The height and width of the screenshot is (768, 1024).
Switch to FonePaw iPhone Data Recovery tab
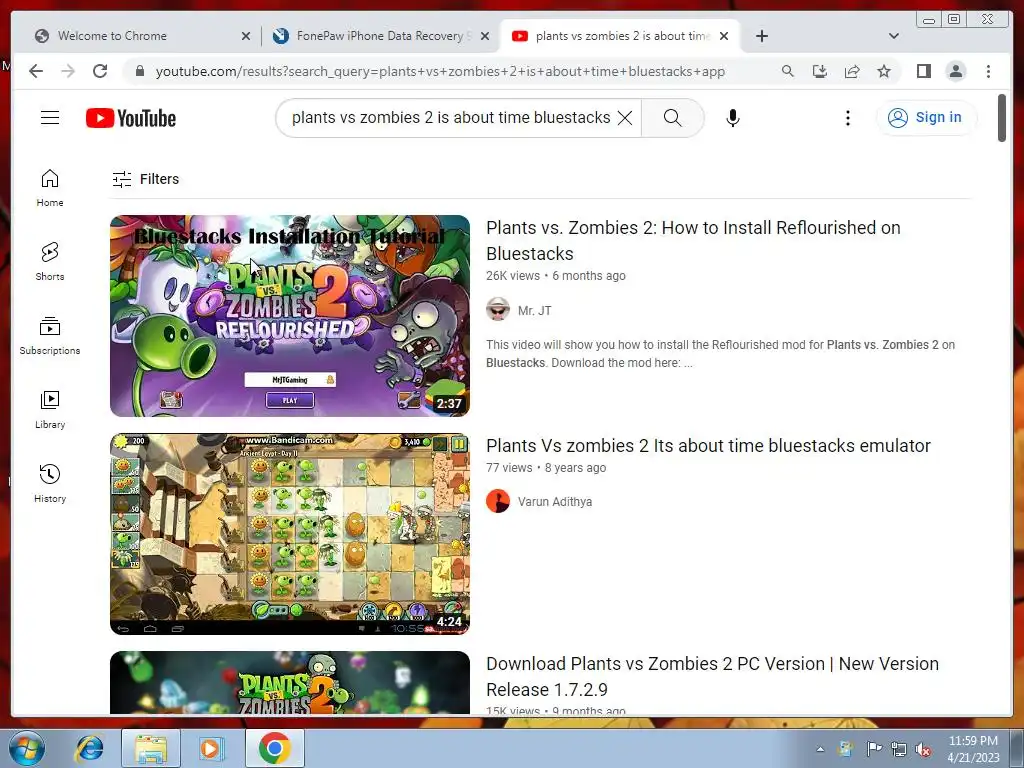pos(380,36)
